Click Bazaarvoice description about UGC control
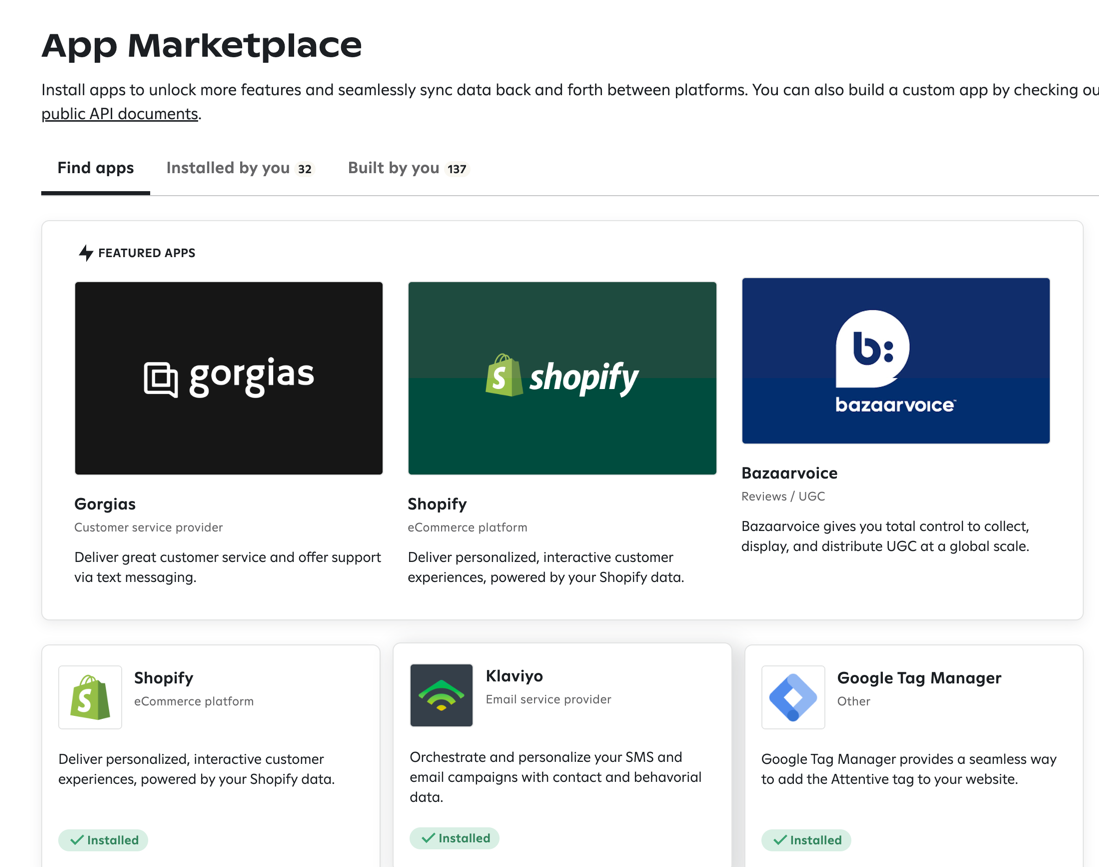Viewport: 1099px width, 867px height. pos(885,536)
